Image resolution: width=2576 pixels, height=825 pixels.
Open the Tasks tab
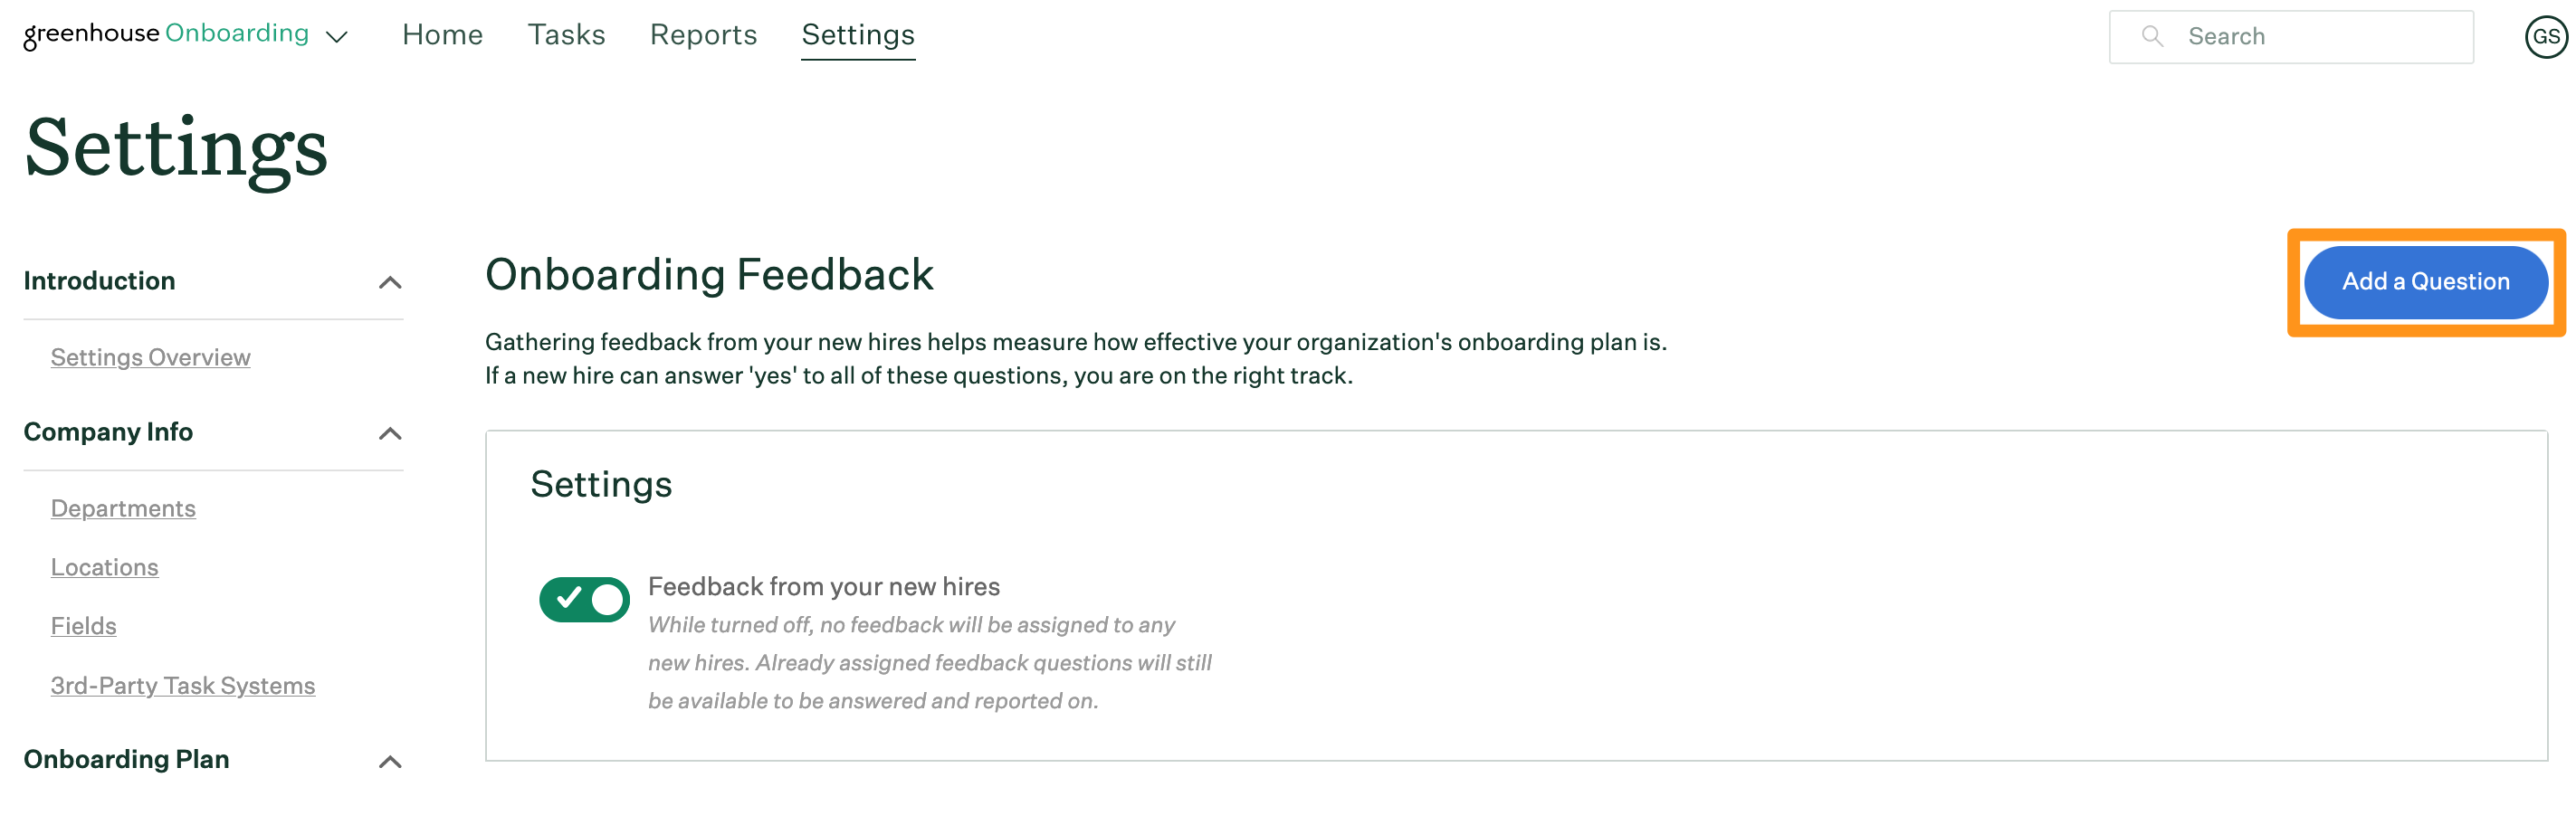point(566,35)
